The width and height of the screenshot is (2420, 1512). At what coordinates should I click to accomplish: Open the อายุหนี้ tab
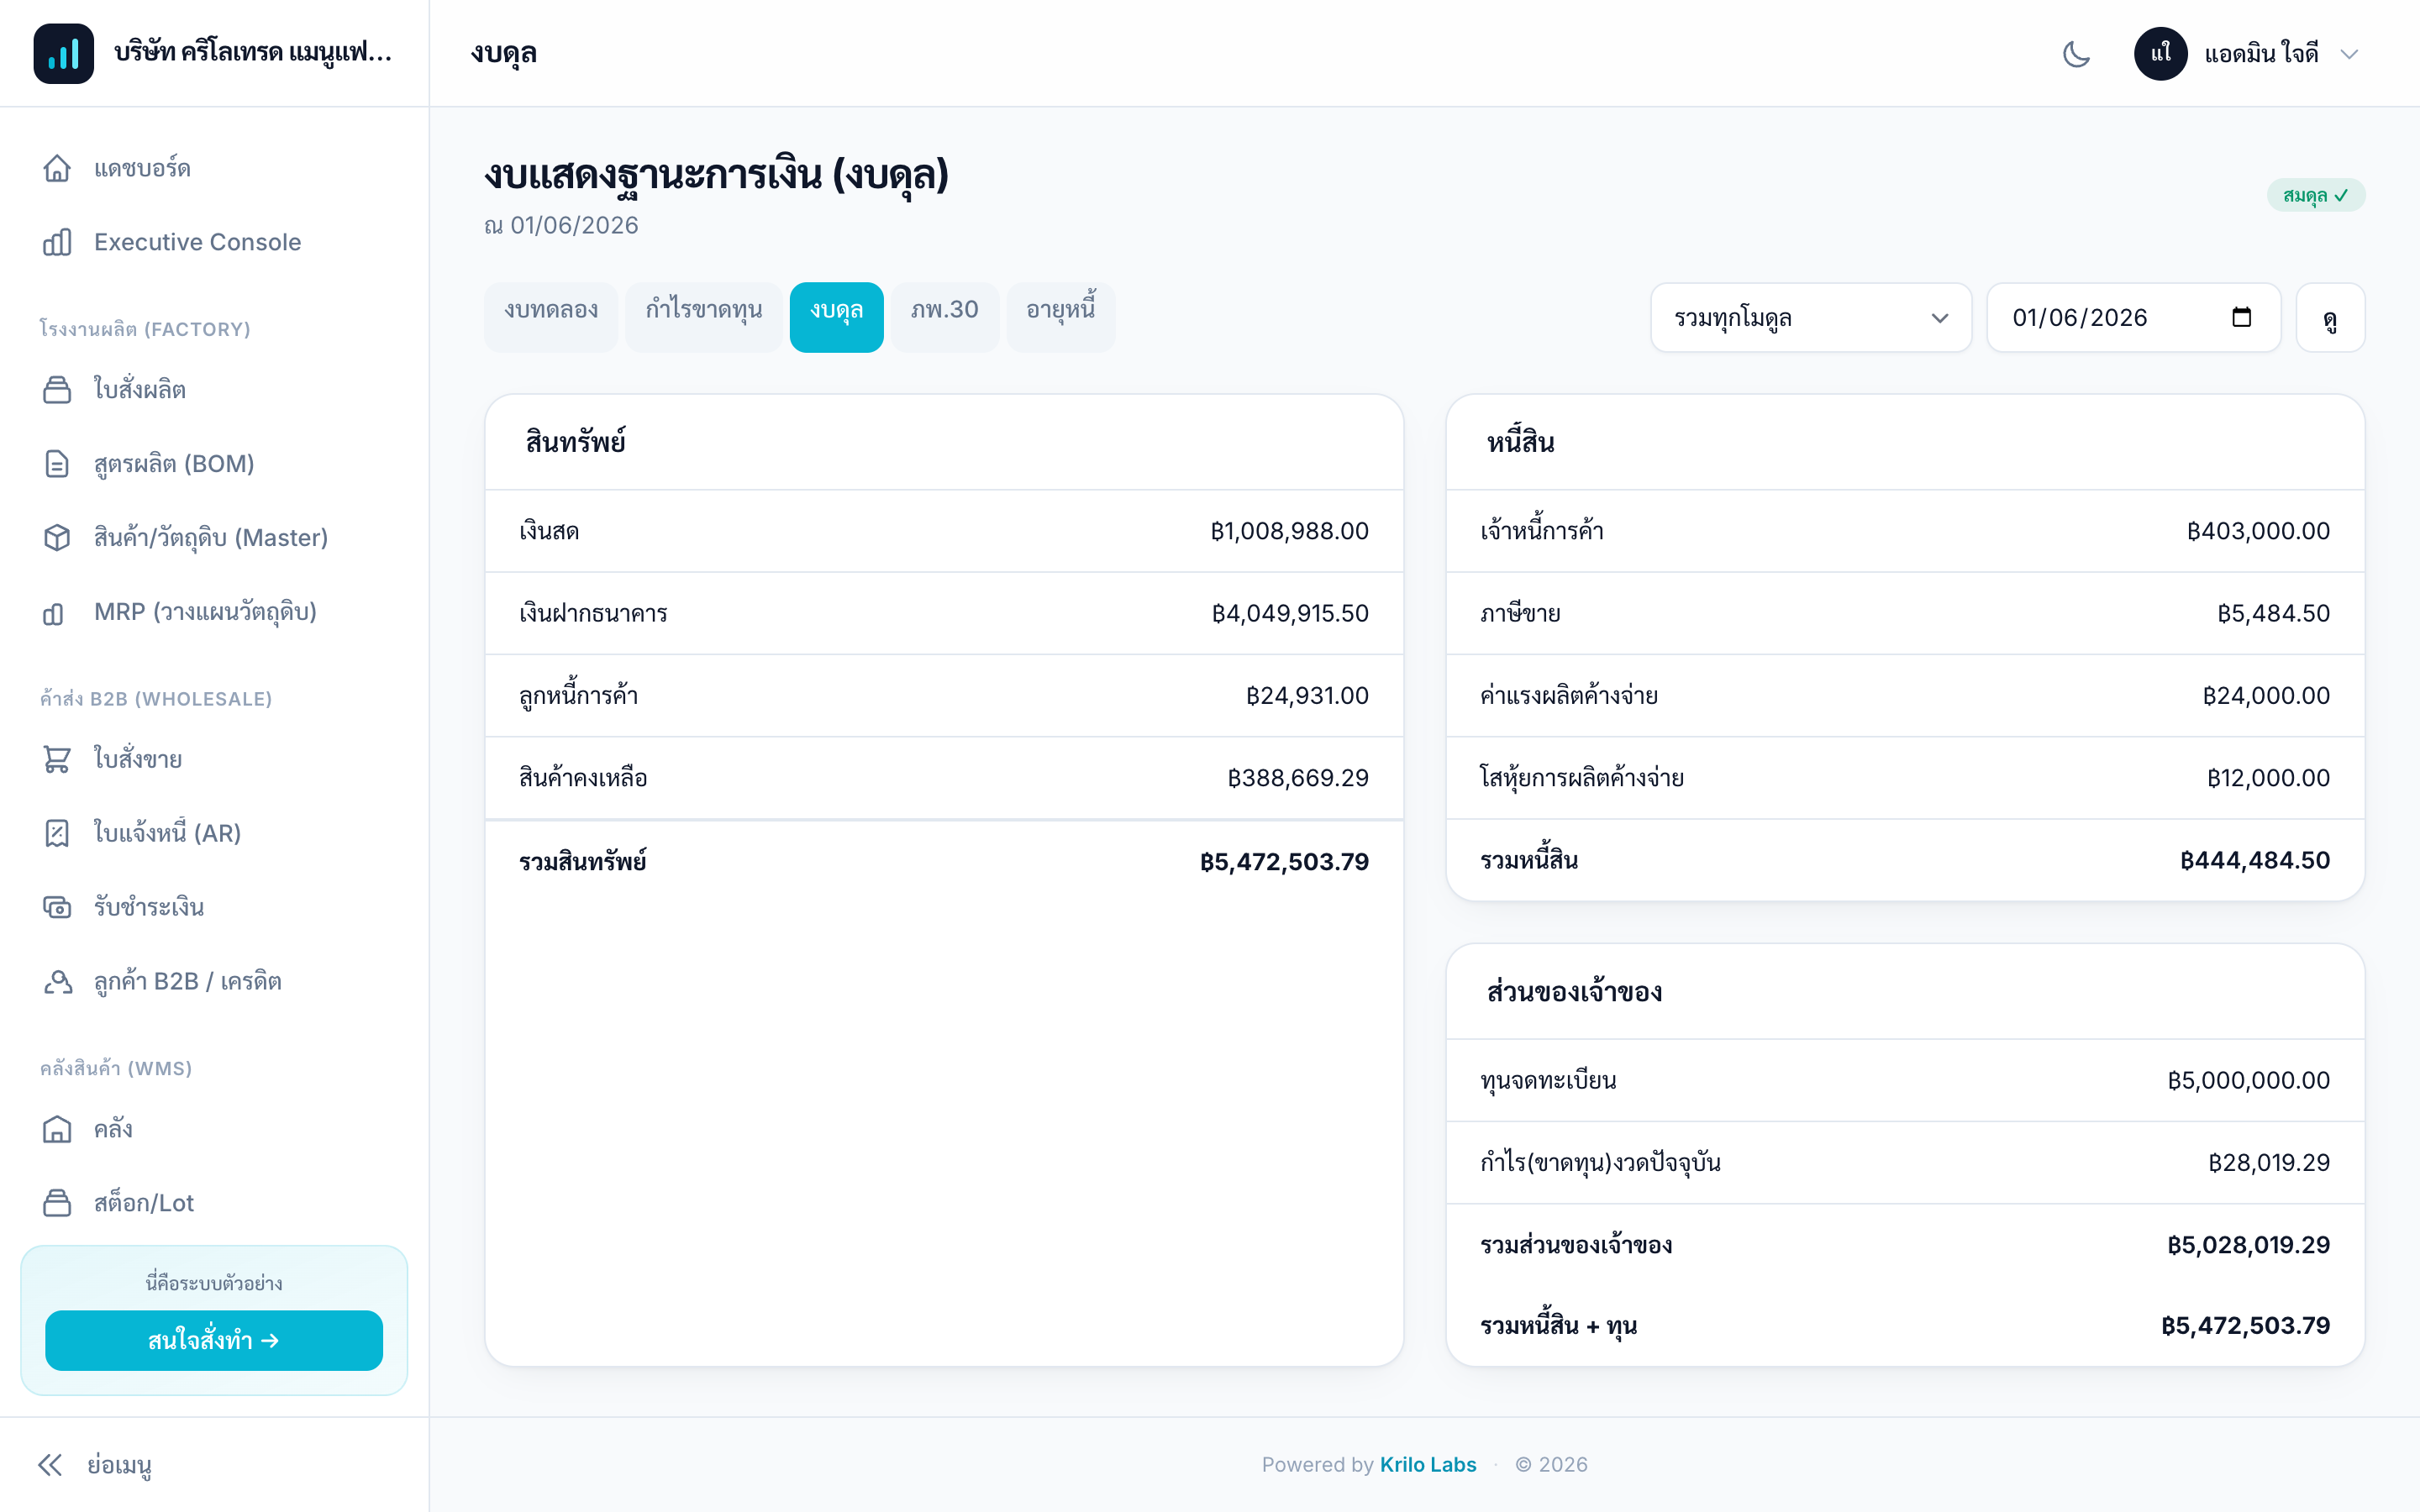(x=1061, y=317)
